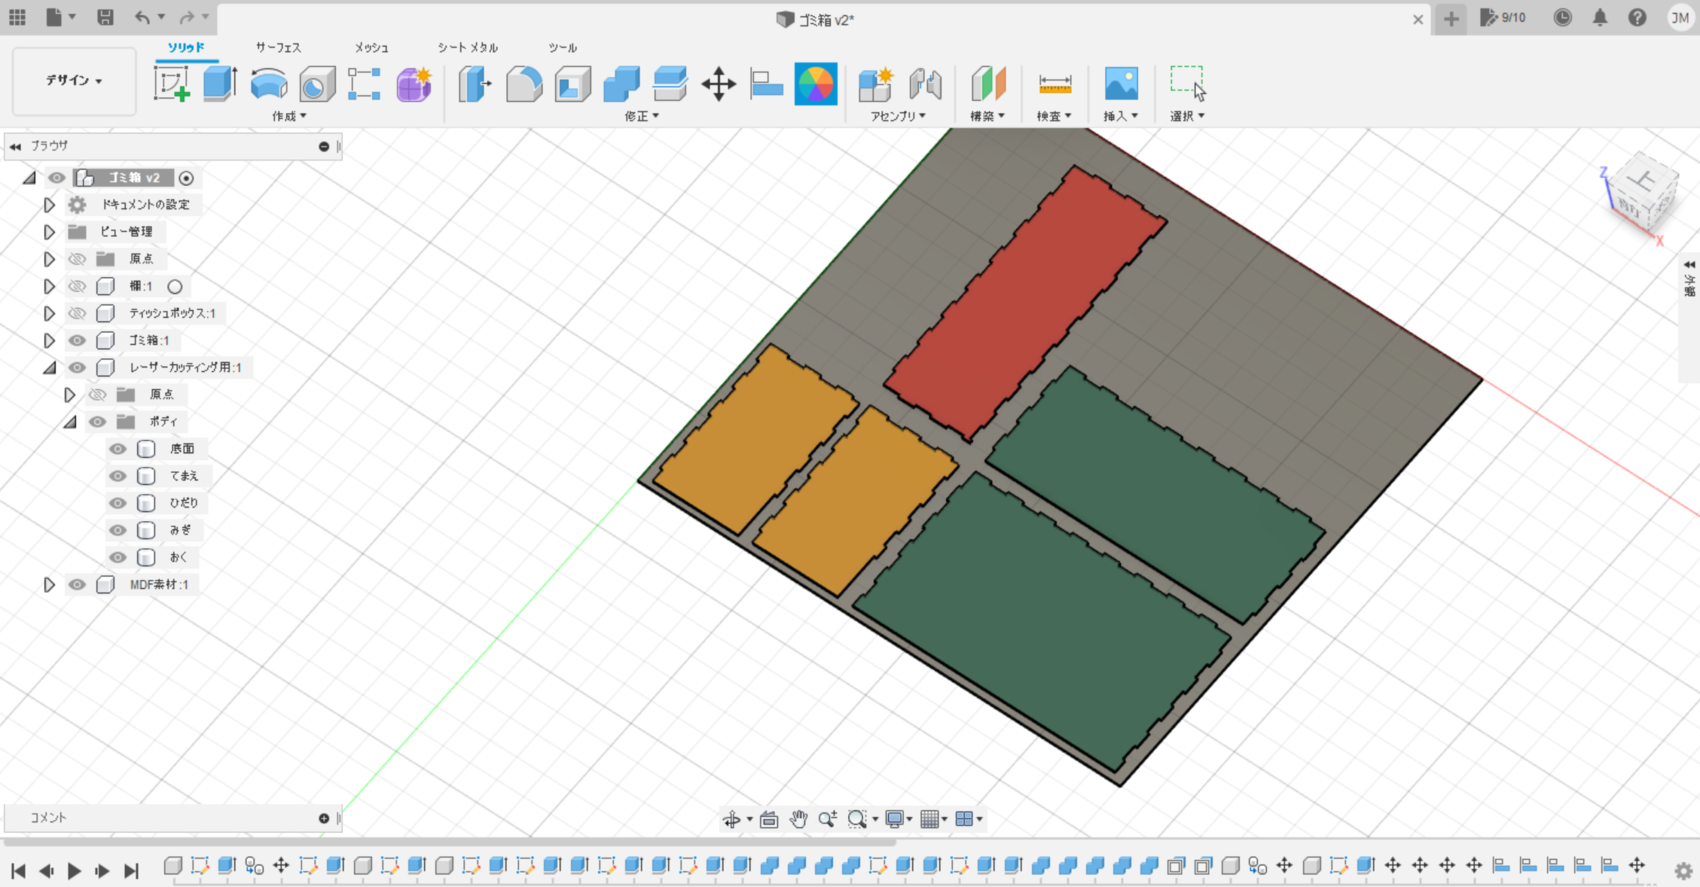Select the Hole tool

[x=317, y=84]
